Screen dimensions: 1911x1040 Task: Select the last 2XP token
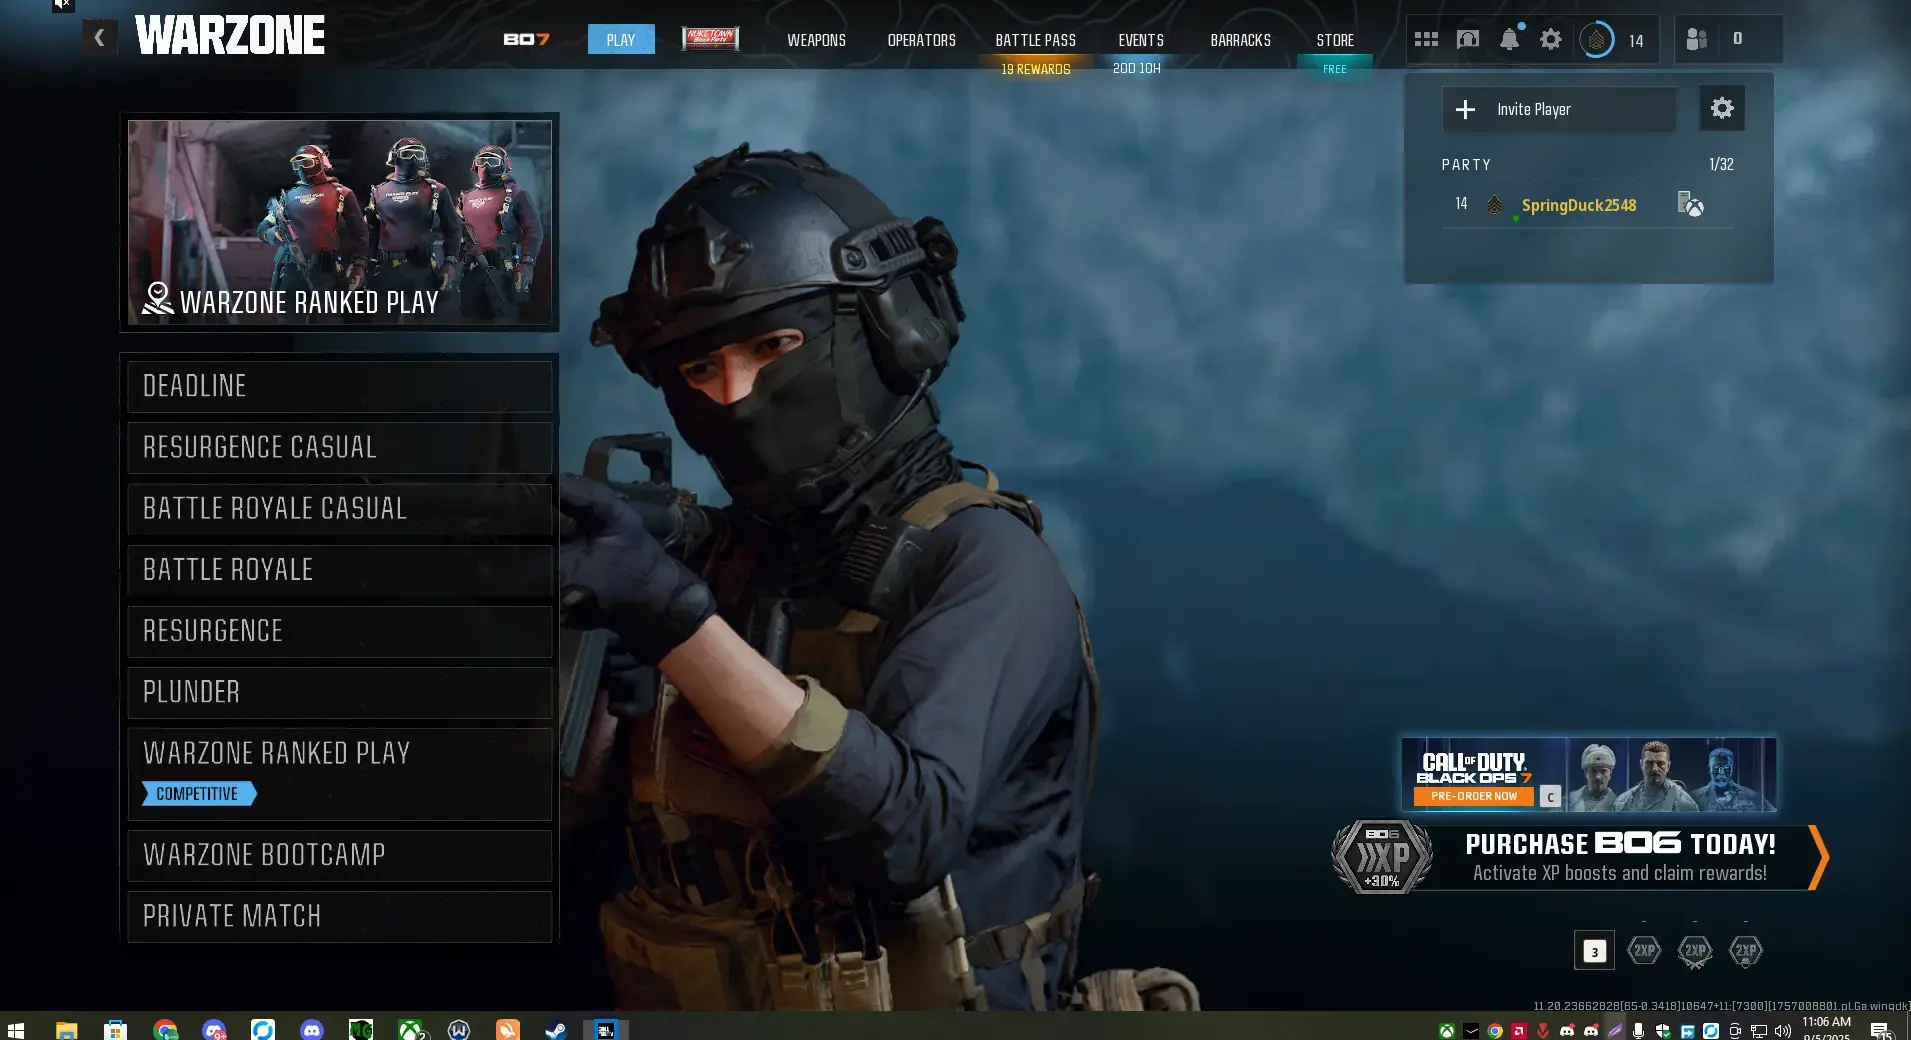1746,950
